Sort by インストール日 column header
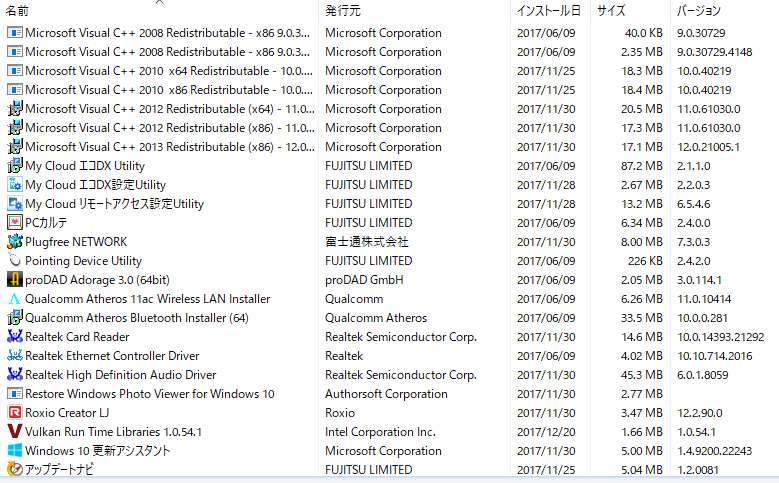The height and width of the screenshot is (483, 779). pos(548,11)
